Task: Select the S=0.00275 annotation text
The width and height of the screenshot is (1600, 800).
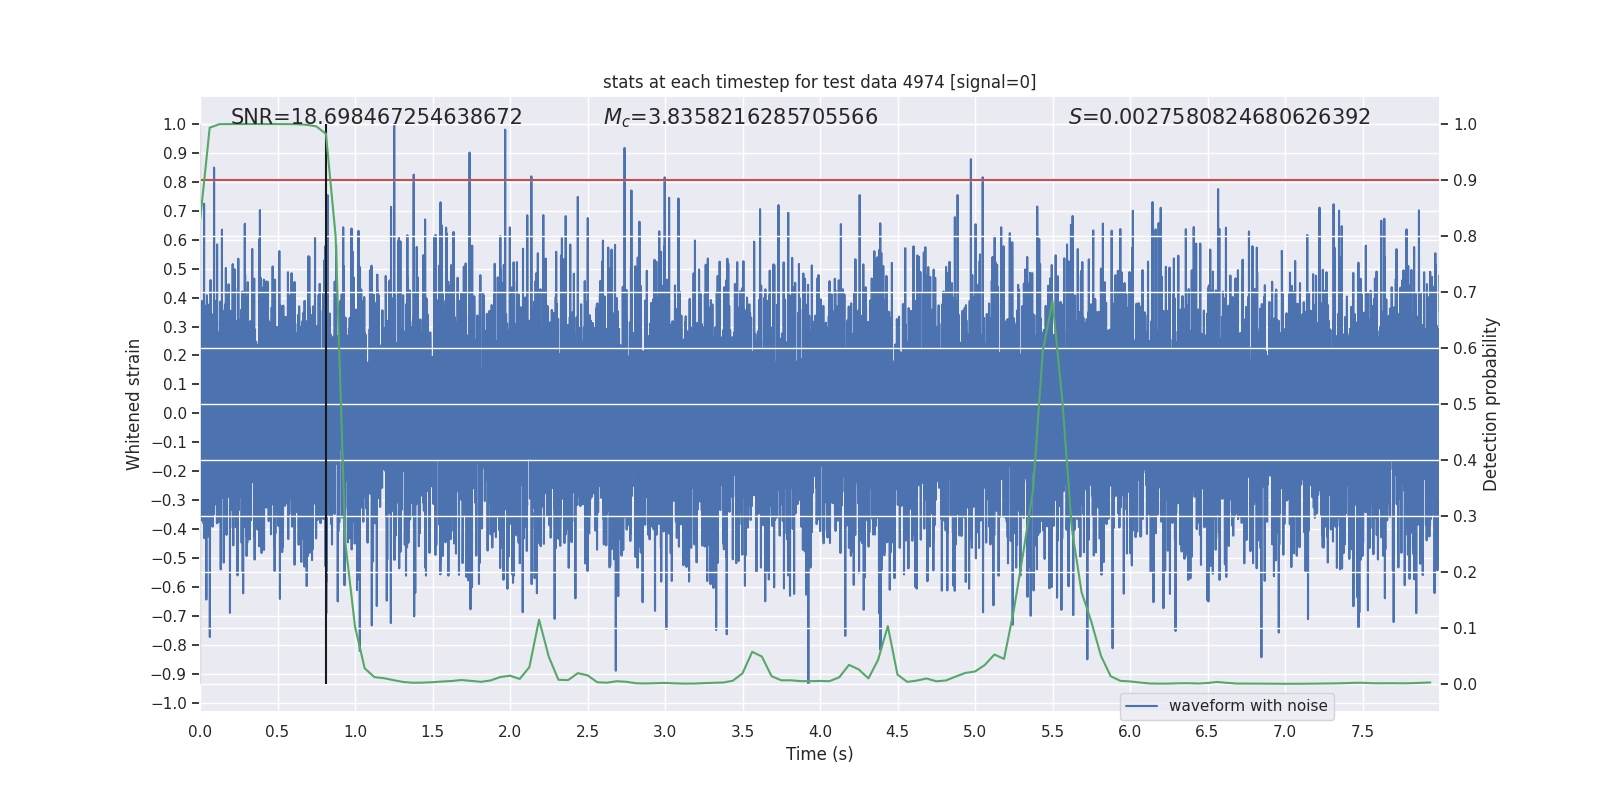Action: 1219,117
